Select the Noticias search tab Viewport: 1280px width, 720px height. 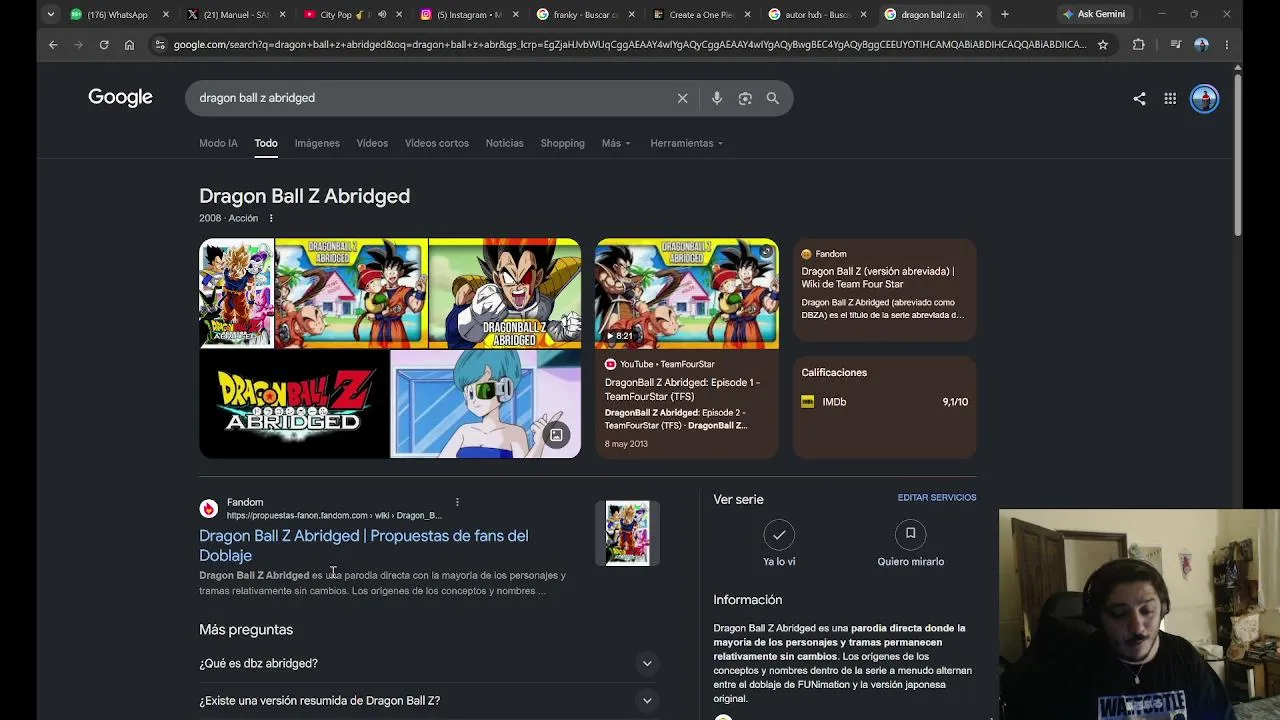click(504, 143)
